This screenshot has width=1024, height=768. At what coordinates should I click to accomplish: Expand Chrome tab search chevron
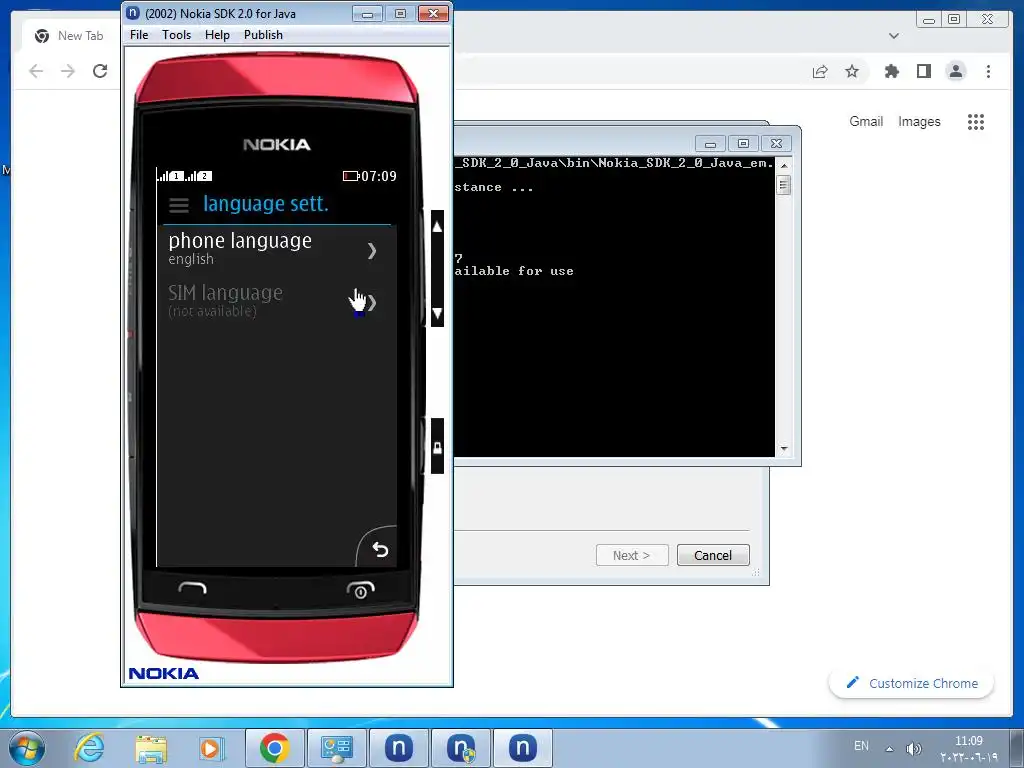point(894,36)
